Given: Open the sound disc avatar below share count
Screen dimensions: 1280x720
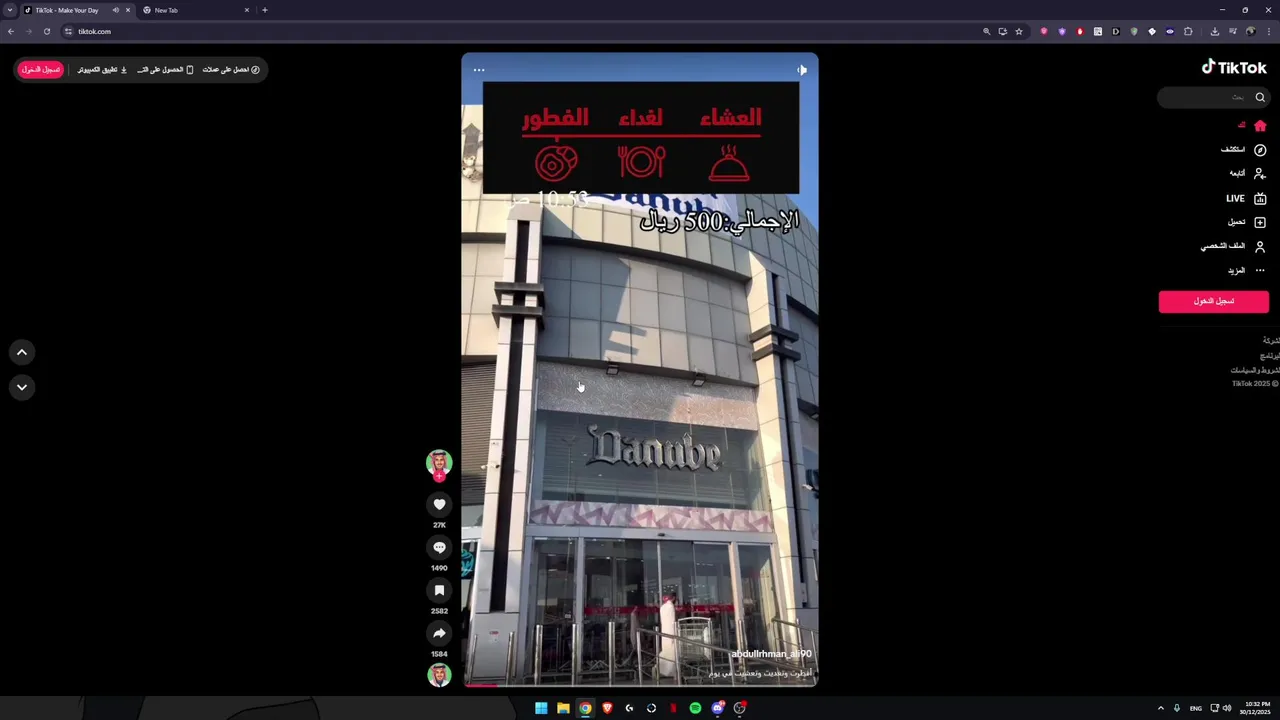Looking at the screenshot, I should [439, 675].
